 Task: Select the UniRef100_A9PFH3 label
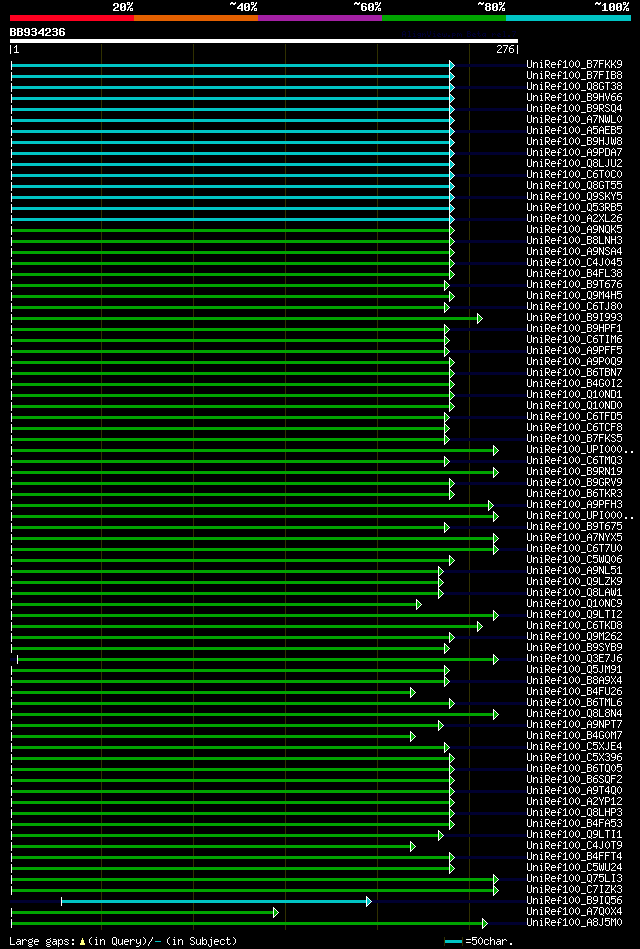click(574, 505)
